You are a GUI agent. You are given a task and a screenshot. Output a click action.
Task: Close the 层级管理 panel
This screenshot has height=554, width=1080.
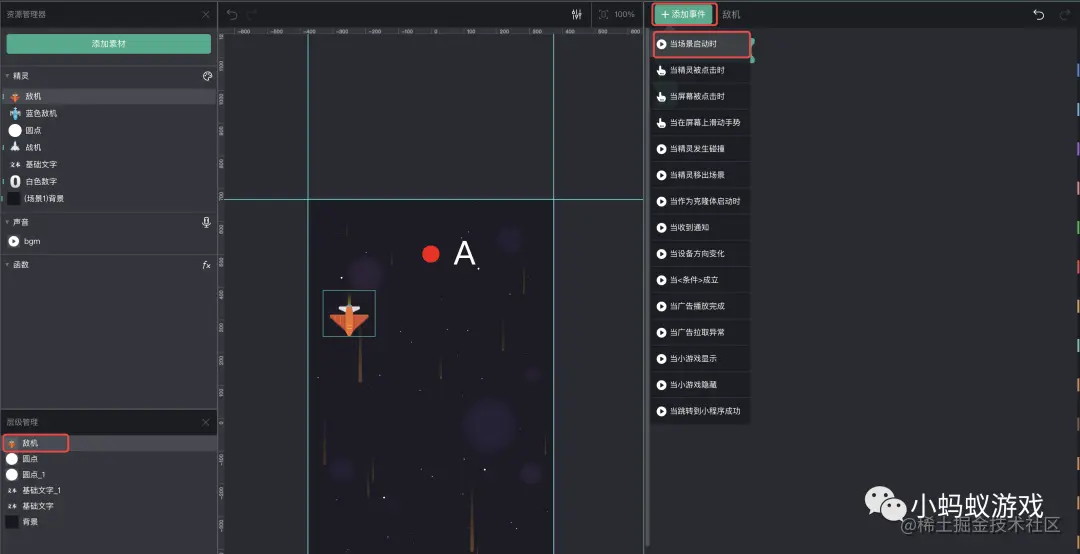click(x=205, y=422)
